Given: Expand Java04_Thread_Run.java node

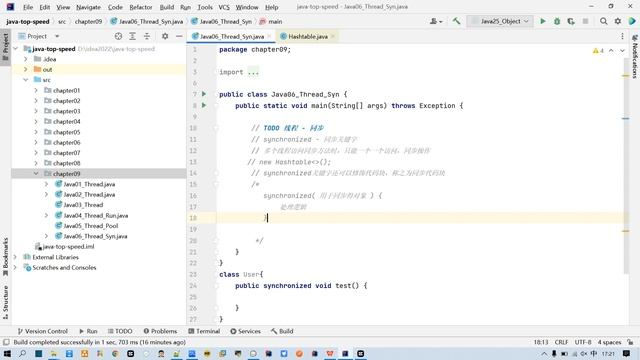Looking at the screenshot, I should pos(46,215).
